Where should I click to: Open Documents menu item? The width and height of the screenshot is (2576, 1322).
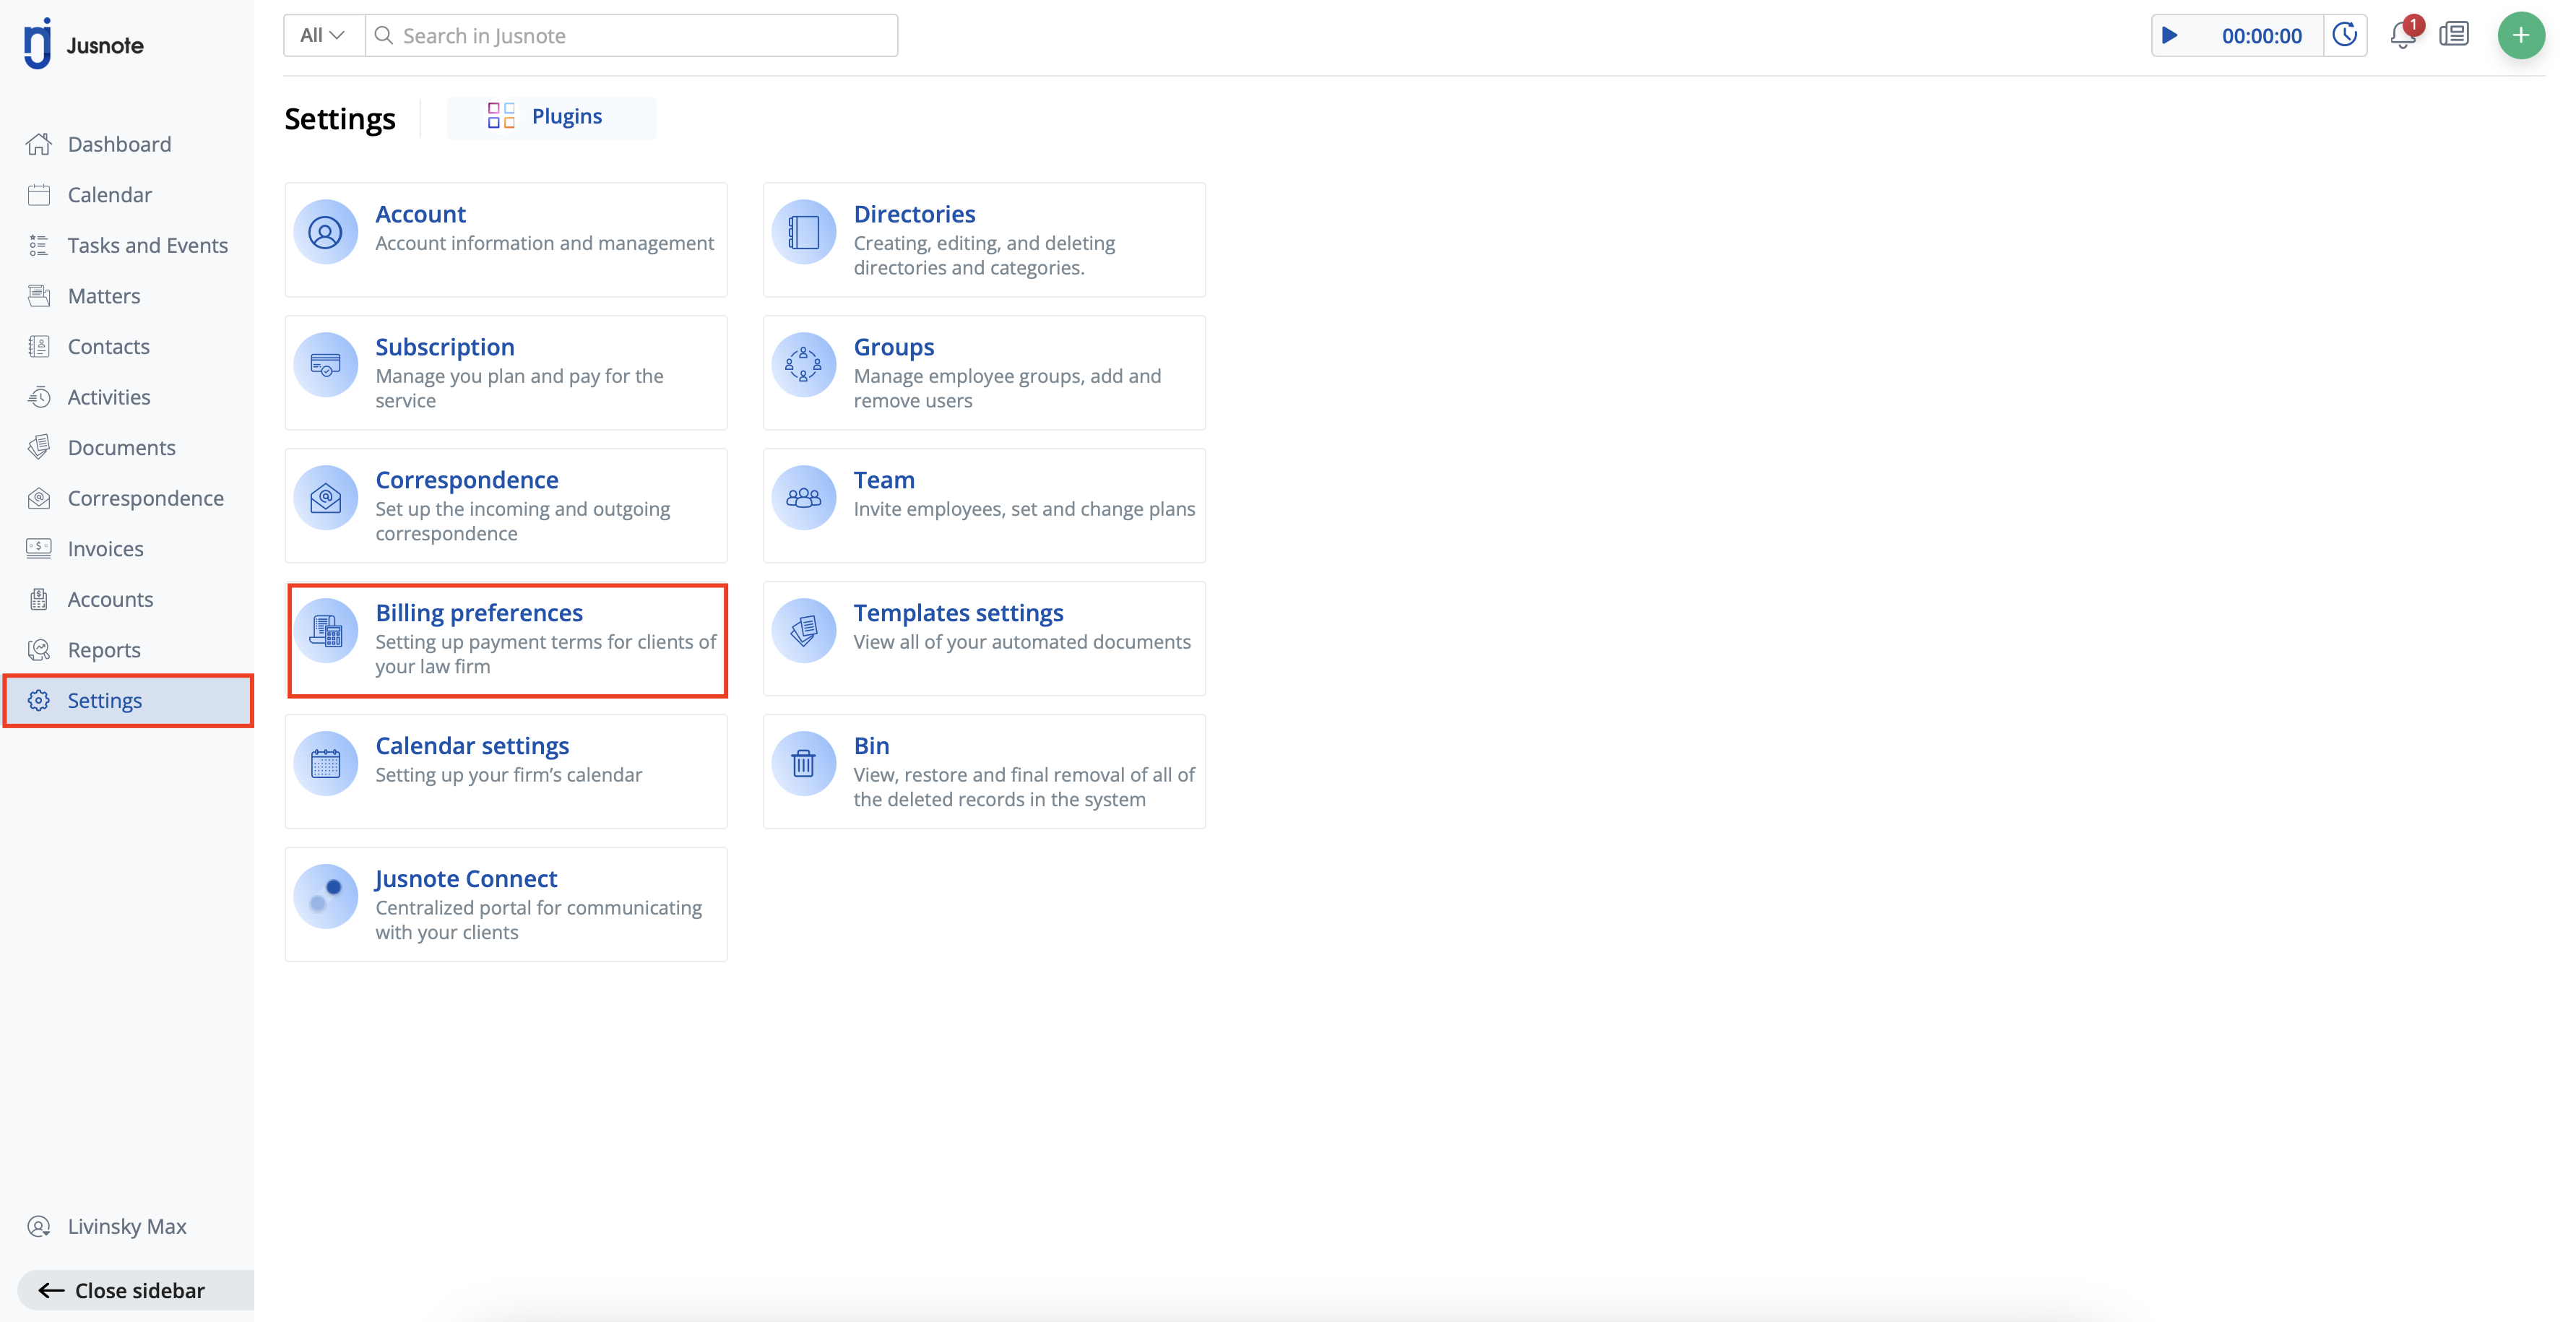click(122, 447)
